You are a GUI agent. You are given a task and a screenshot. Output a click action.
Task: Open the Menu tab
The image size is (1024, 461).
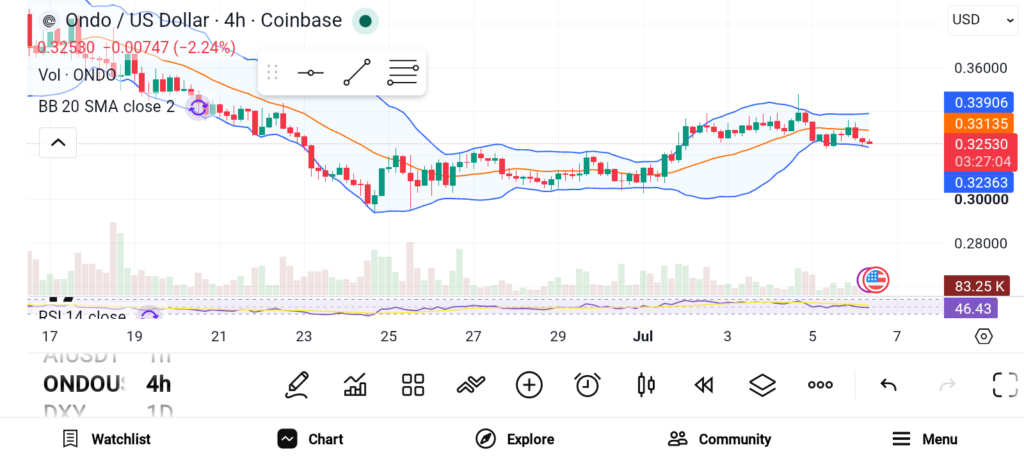coord(925,439)
